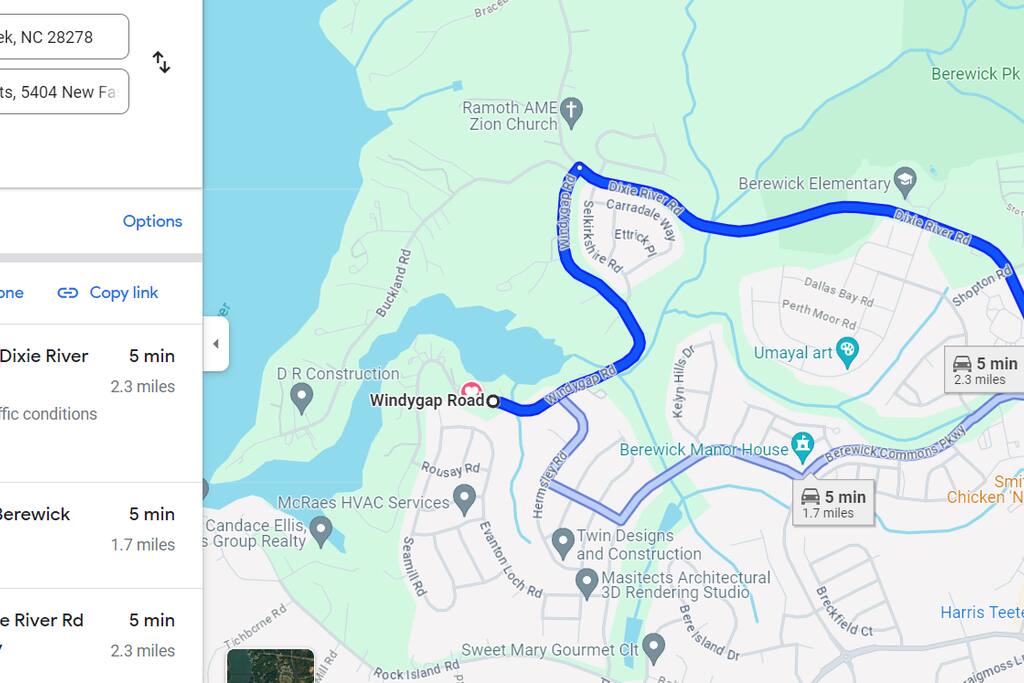Open the Umayal art map pin
The height and width of the screenshot is (683, 1024).
pyautogui.click(x=847, y=353)
